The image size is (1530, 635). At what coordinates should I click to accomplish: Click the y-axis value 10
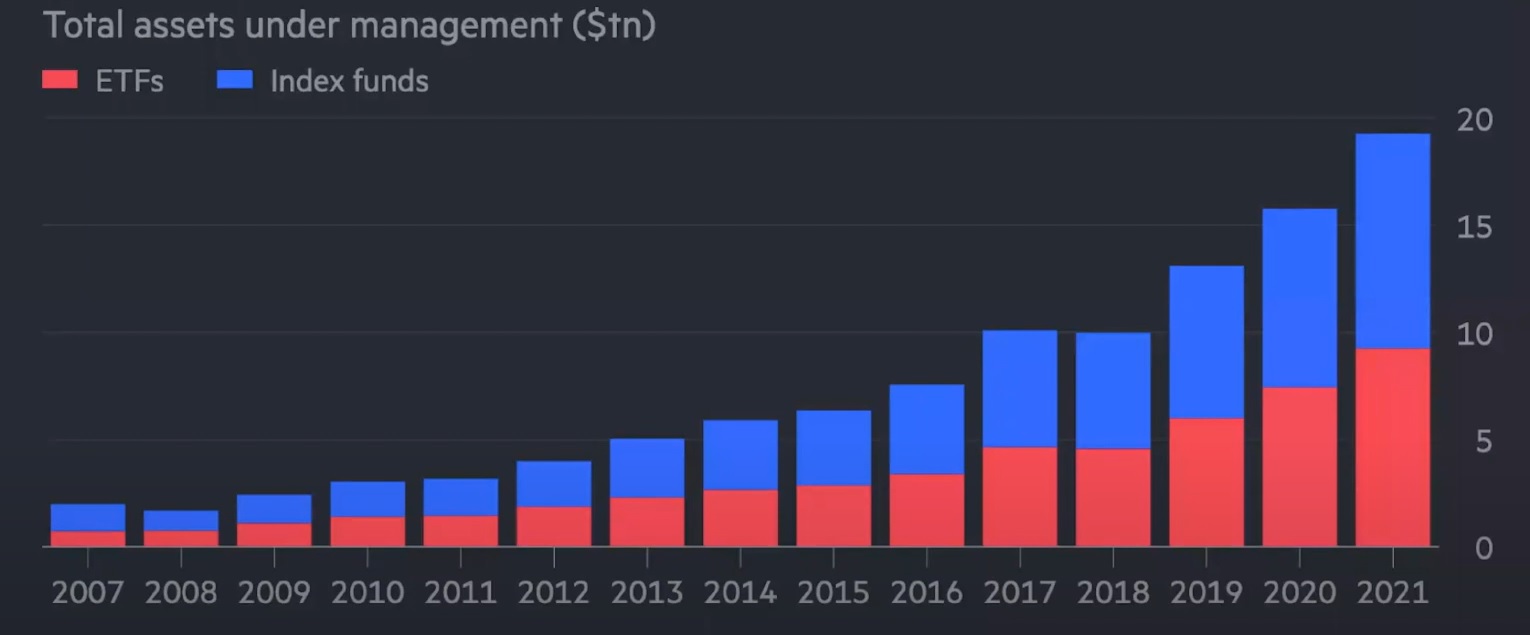[1475, 334]
